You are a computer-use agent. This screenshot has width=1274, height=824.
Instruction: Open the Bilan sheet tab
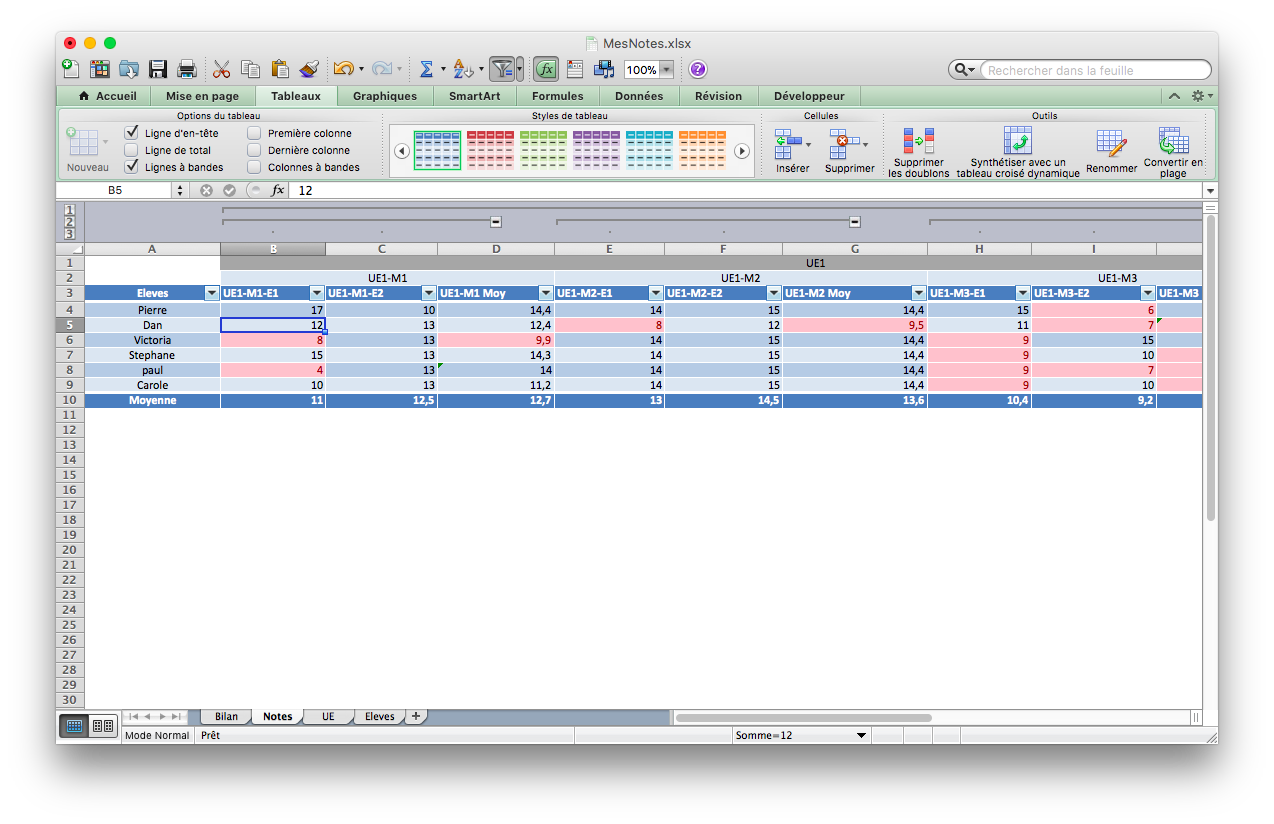coord(225,716)
